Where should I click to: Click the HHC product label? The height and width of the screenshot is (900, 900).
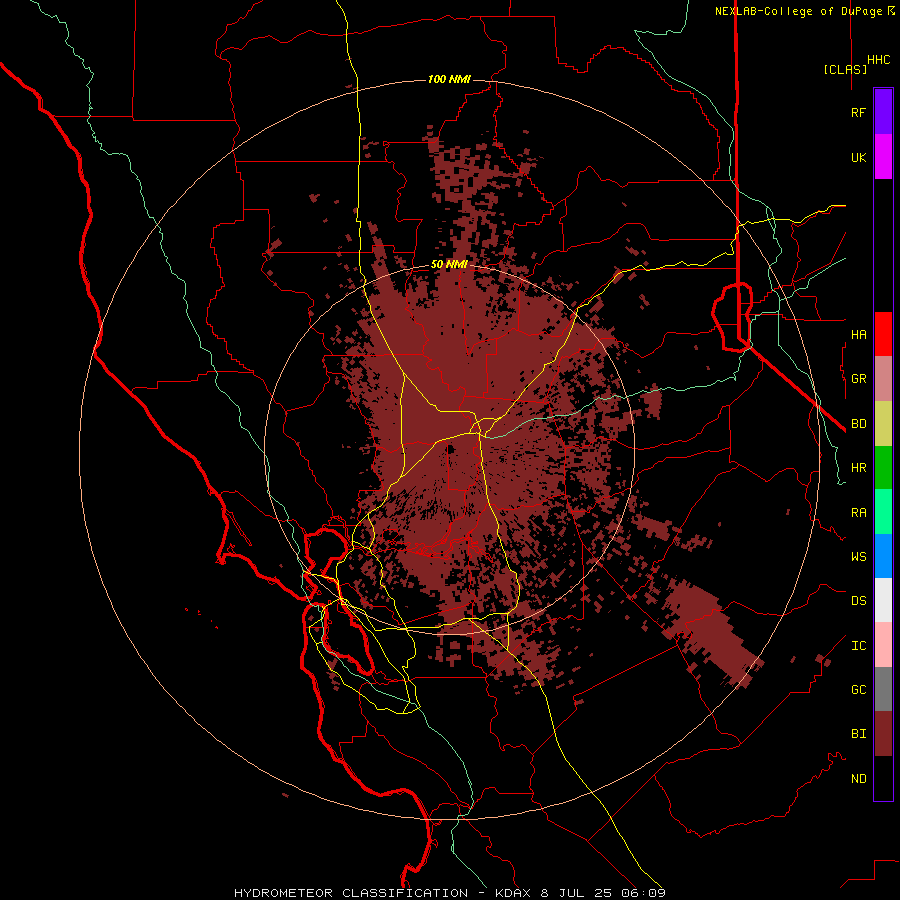coord(879,60)
